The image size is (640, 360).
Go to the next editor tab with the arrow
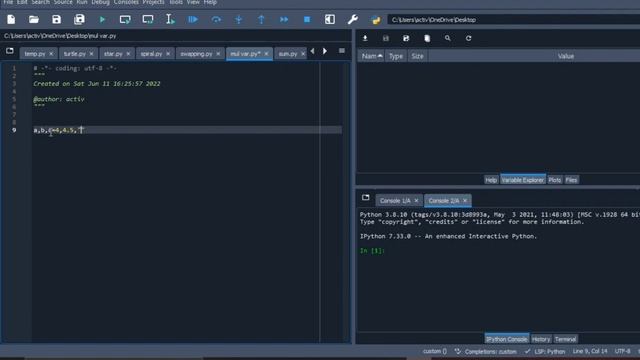[325, 51]
